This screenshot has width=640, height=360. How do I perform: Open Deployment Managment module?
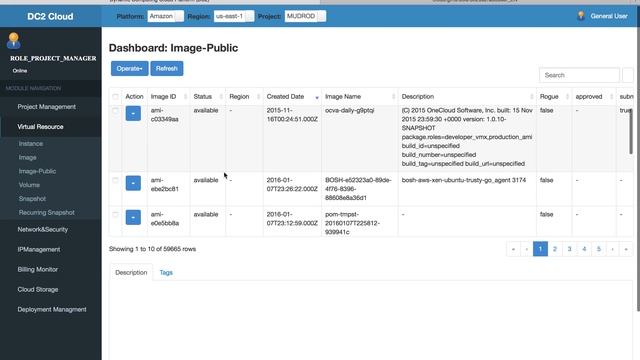point(51,309)
